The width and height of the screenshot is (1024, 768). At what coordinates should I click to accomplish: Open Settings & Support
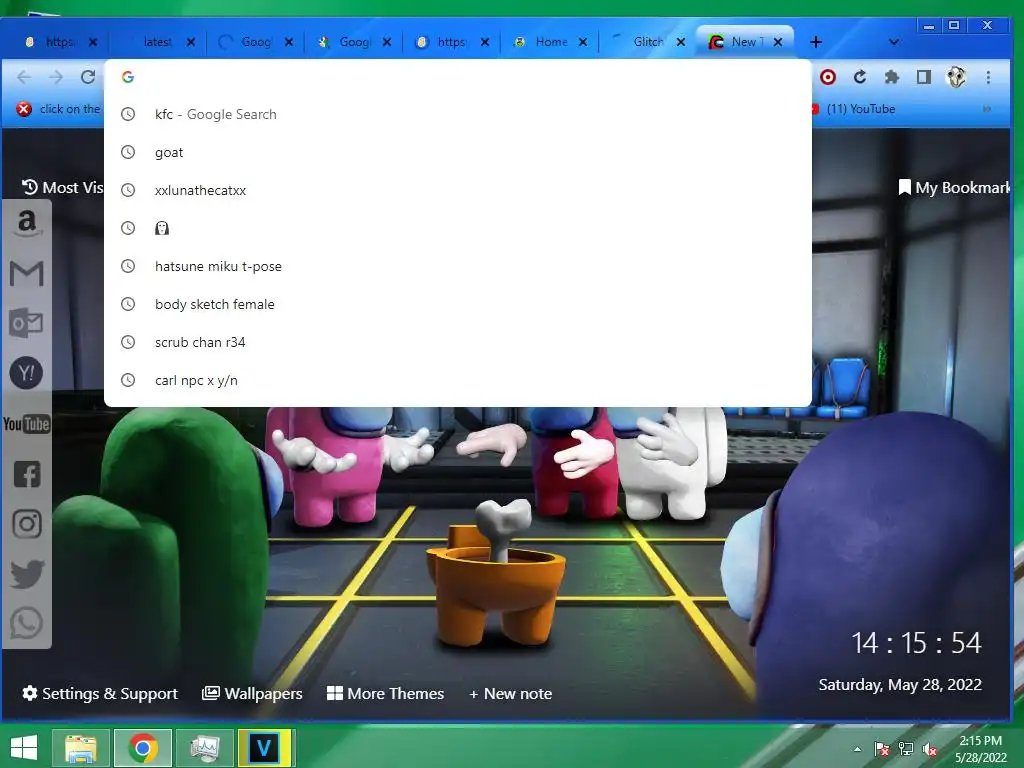(x=100, y=694)
